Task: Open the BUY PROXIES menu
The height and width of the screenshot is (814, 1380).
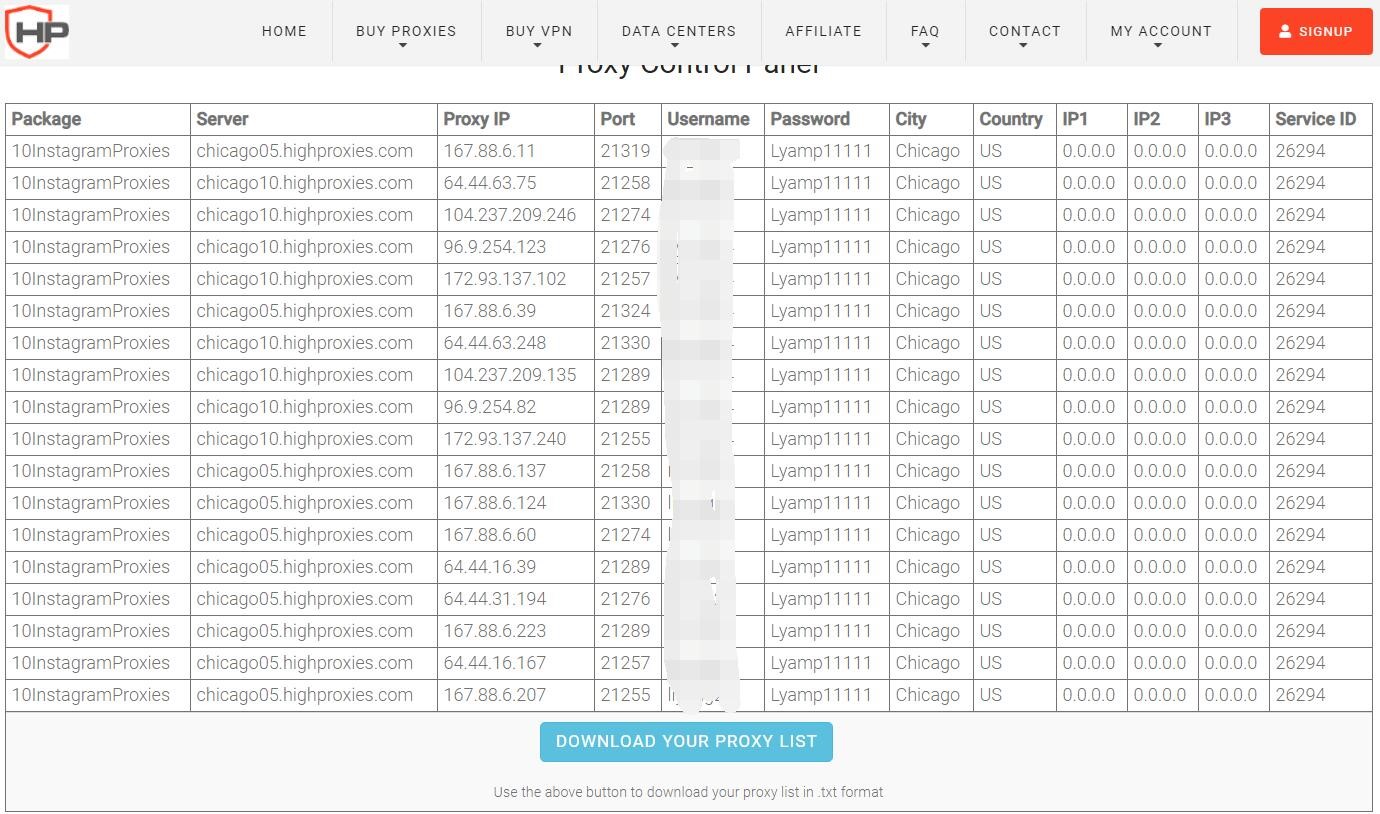Action: pyautogui.click(x=406, y=31)
